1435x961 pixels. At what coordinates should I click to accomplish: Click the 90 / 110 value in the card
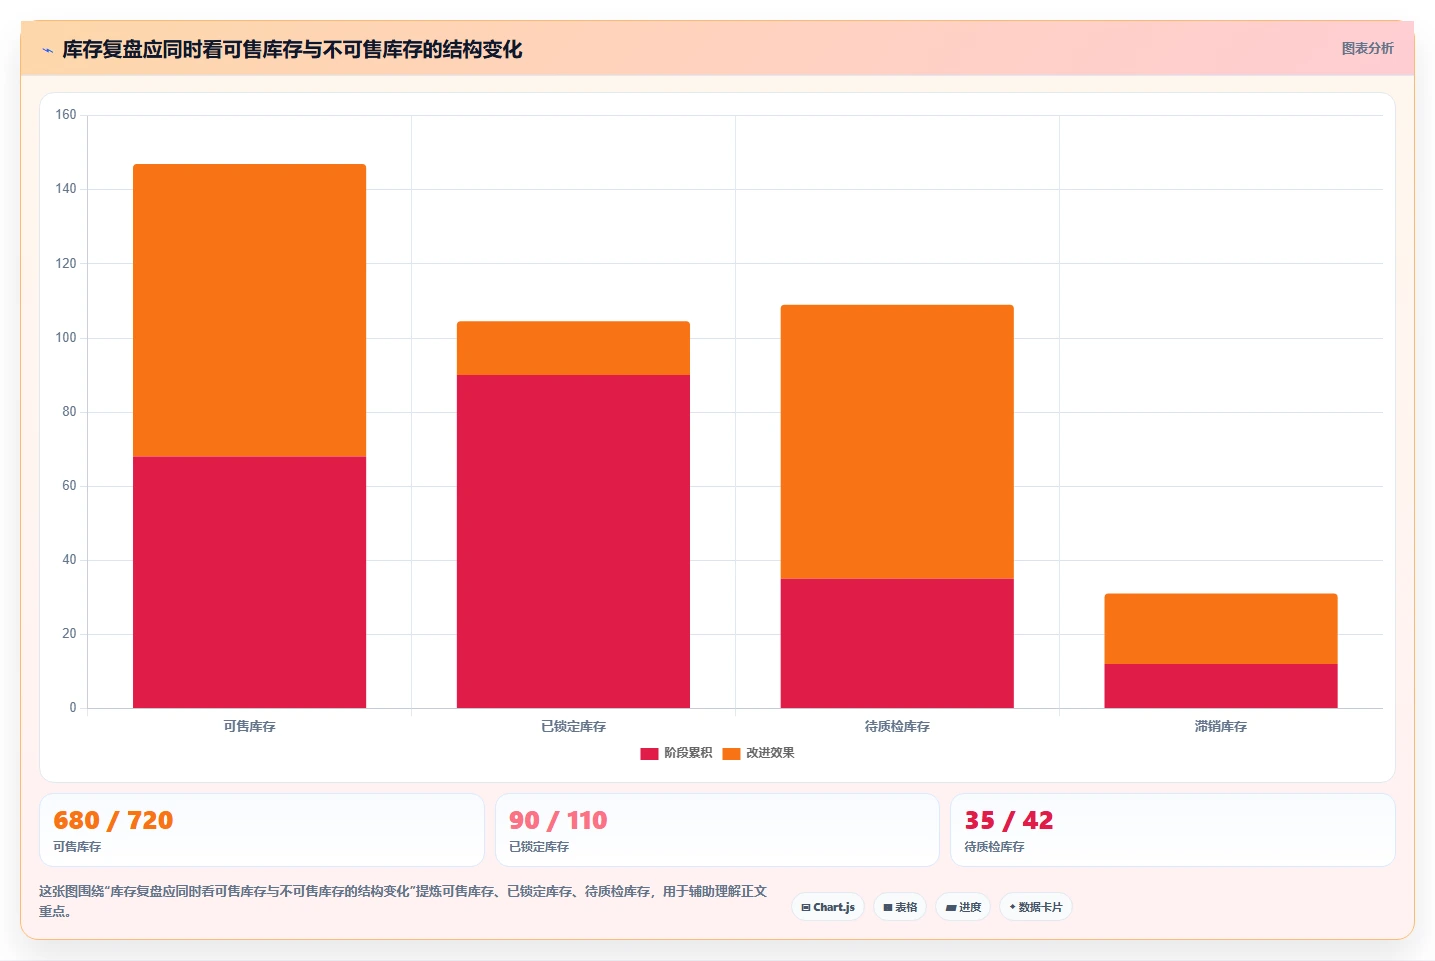point(558,821)
